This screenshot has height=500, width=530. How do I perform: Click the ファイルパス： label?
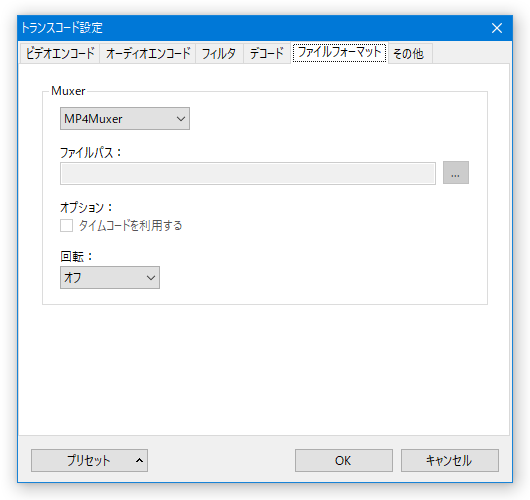(x=91, y=152)
